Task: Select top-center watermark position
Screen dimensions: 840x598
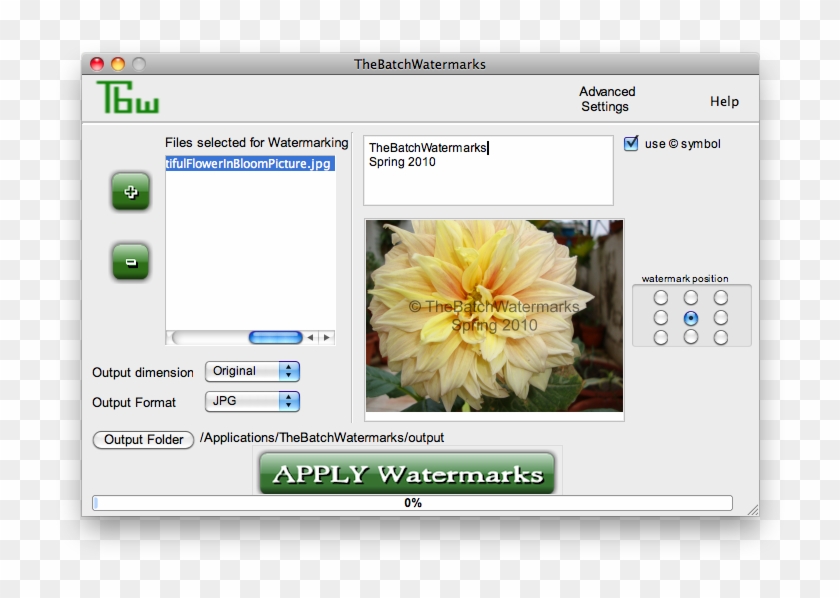Action: coord(691,297)
